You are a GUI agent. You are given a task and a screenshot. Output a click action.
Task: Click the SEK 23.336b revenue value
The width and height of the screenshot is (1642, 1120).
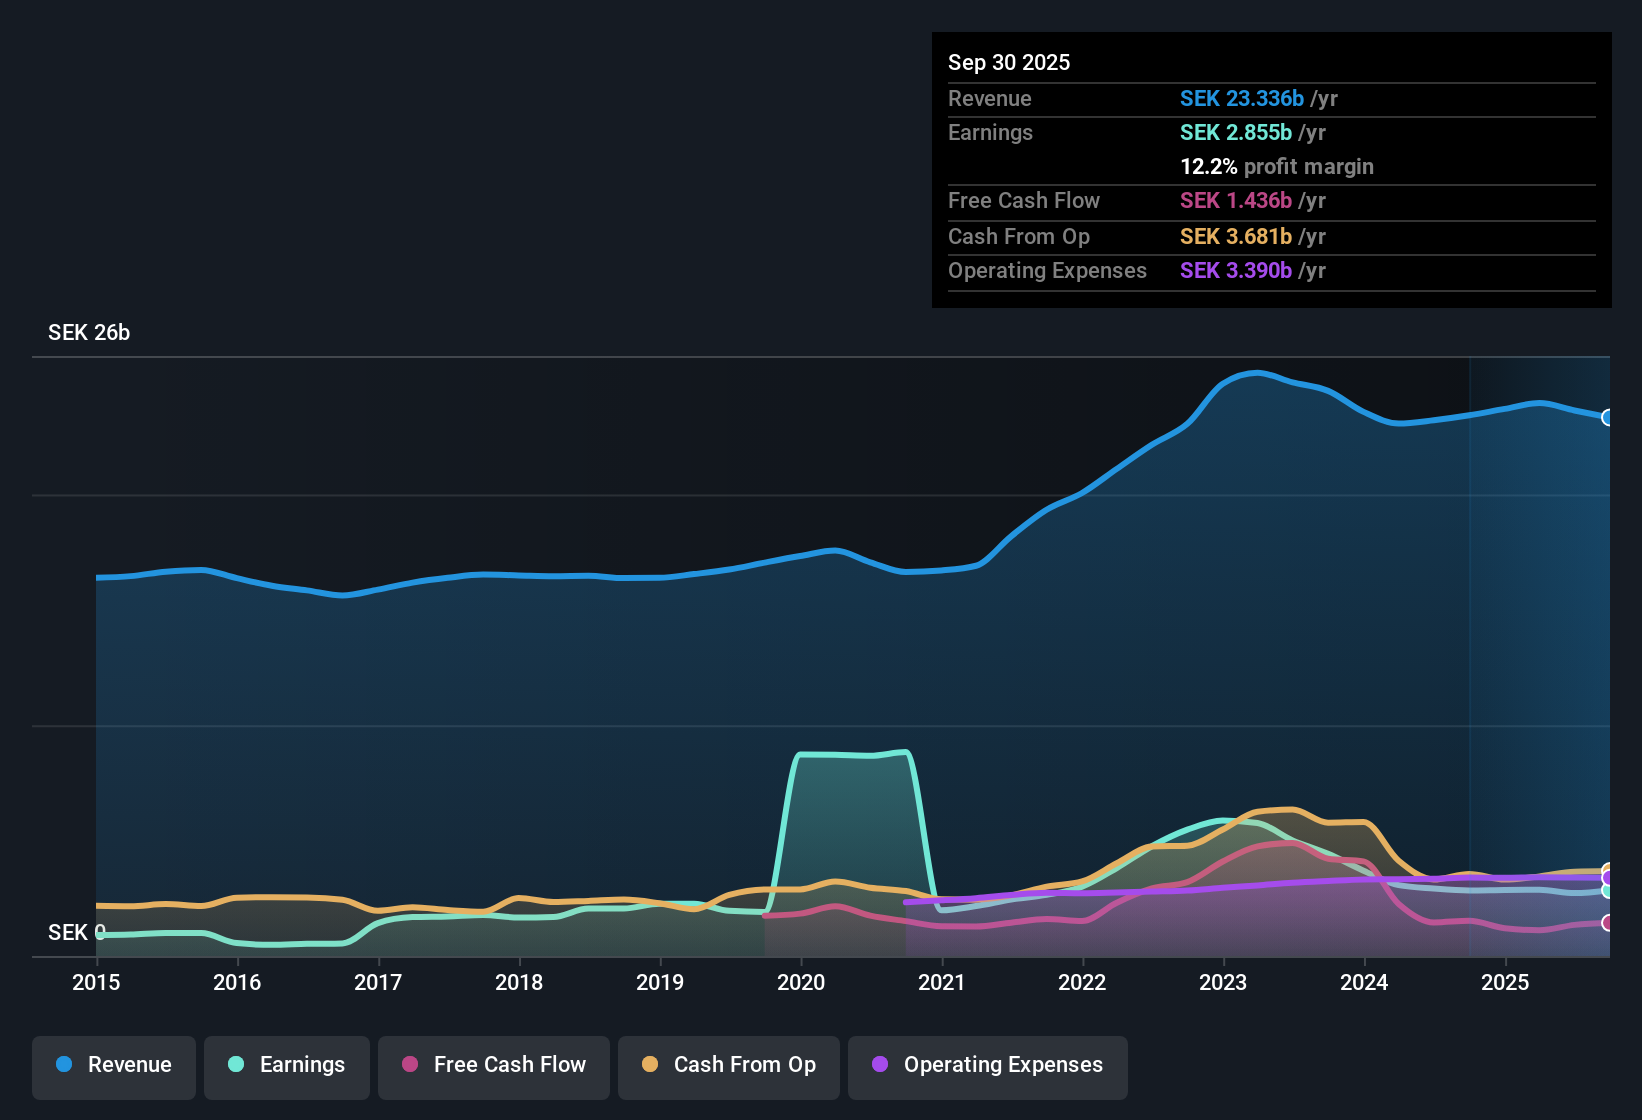pyautogui.click(x=1242, y=98)
